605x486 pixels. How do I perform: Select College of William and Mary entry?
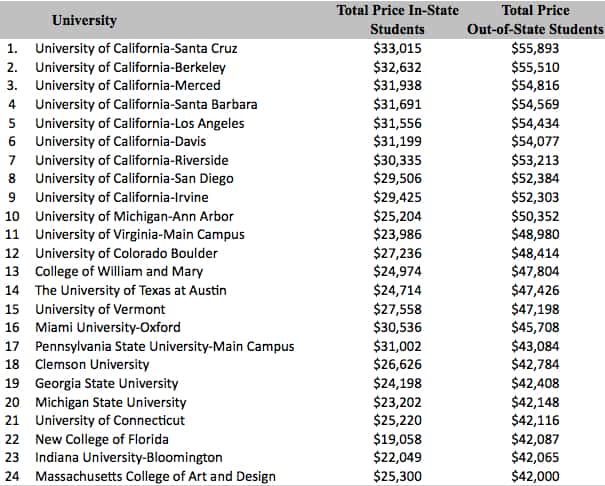click(x=119, y=272)
